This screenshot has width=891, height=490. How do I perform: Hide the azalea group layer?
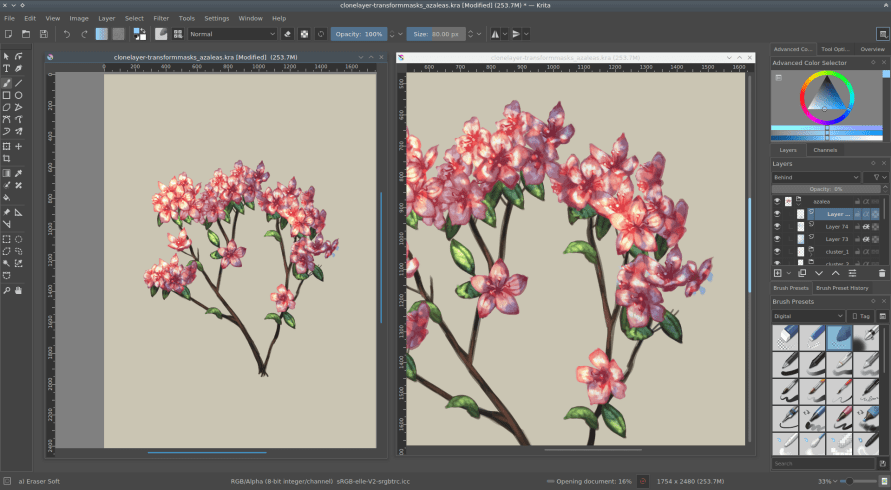click(777, 201)
